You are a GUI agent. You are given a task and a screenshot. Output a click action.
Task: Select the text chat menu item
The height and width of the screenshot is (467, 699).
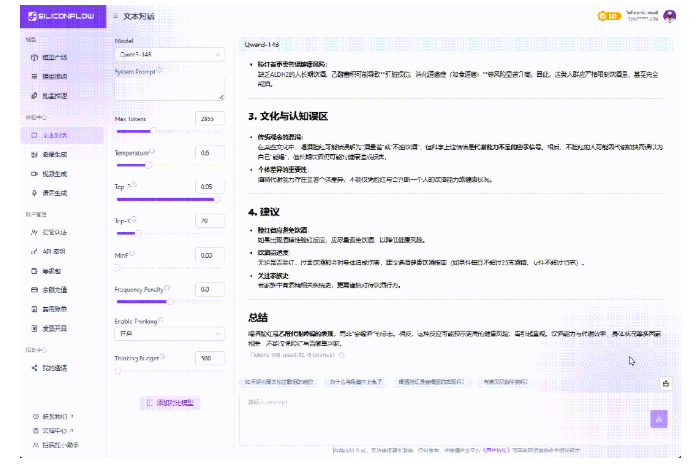click(x=54, y=133)
